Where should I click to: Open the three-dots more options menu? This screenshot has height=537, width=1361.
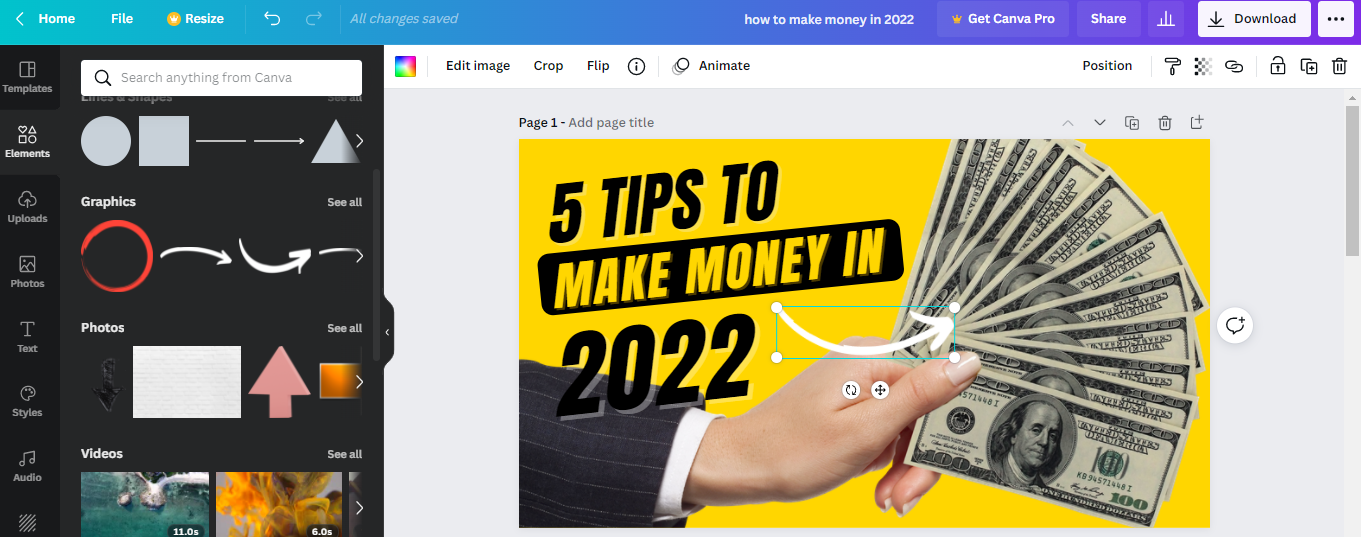point(1336,19)
